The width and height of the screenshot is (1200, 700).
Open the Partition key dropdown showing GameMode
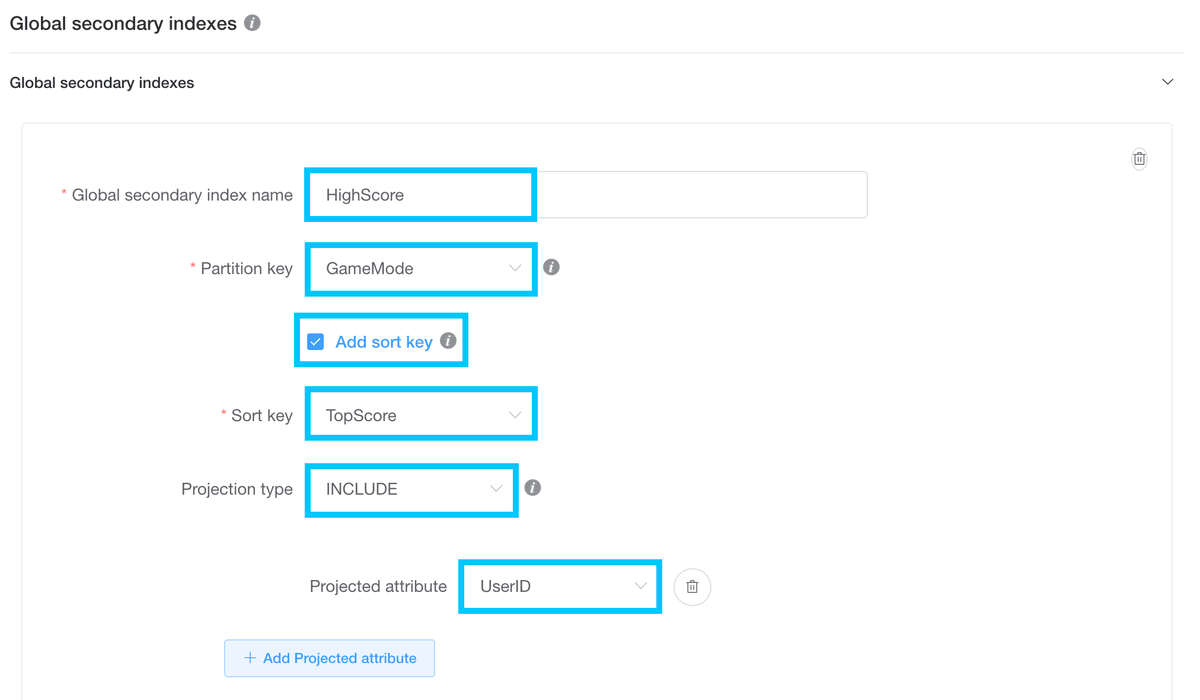tap(420, 268)
